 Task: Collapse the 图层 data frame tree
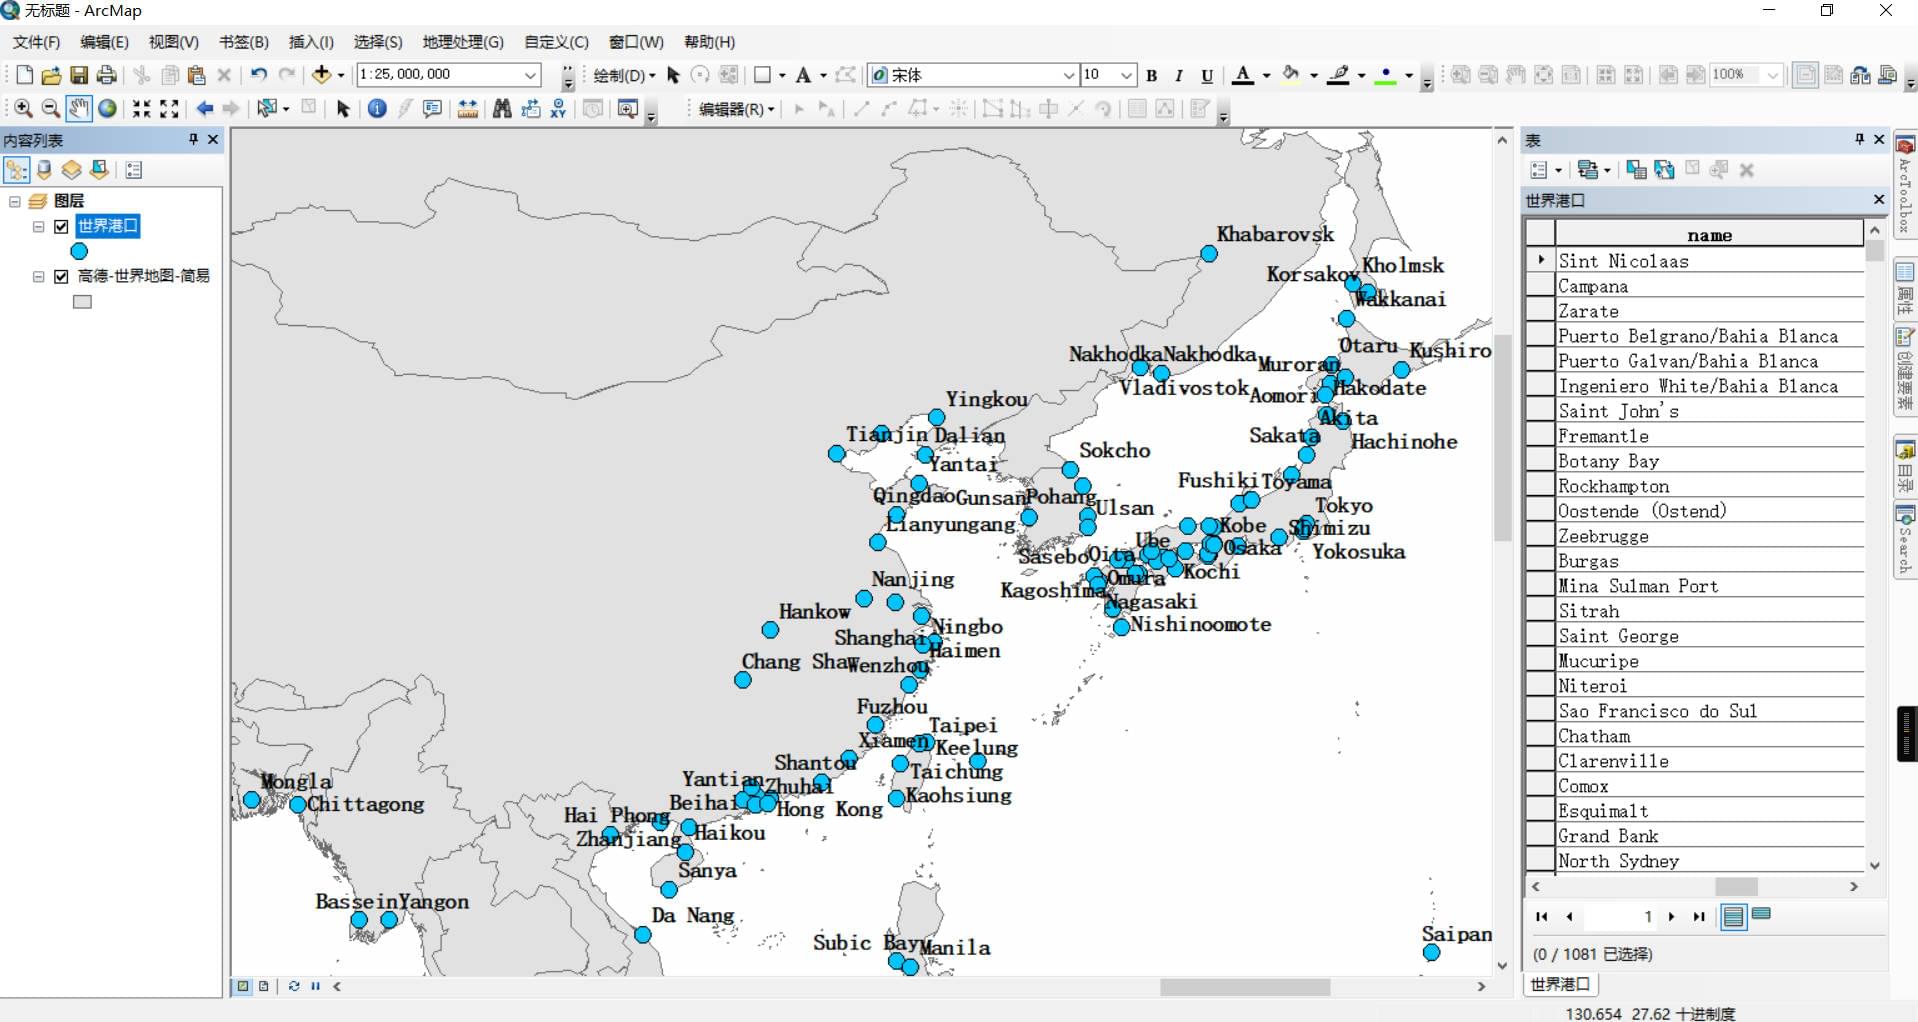click(15, 201)
